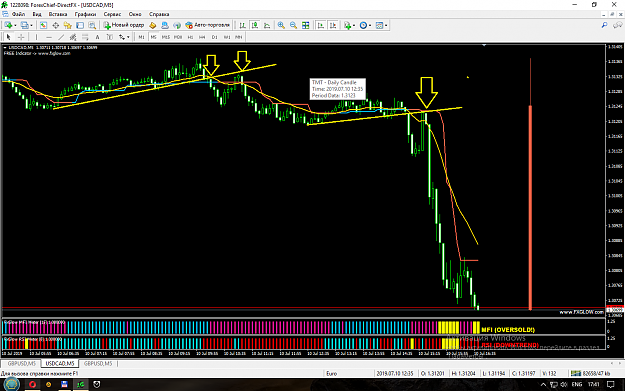Open the chart templates icon
The width and height of the screenshot is (625, 391).
[379, 26]
